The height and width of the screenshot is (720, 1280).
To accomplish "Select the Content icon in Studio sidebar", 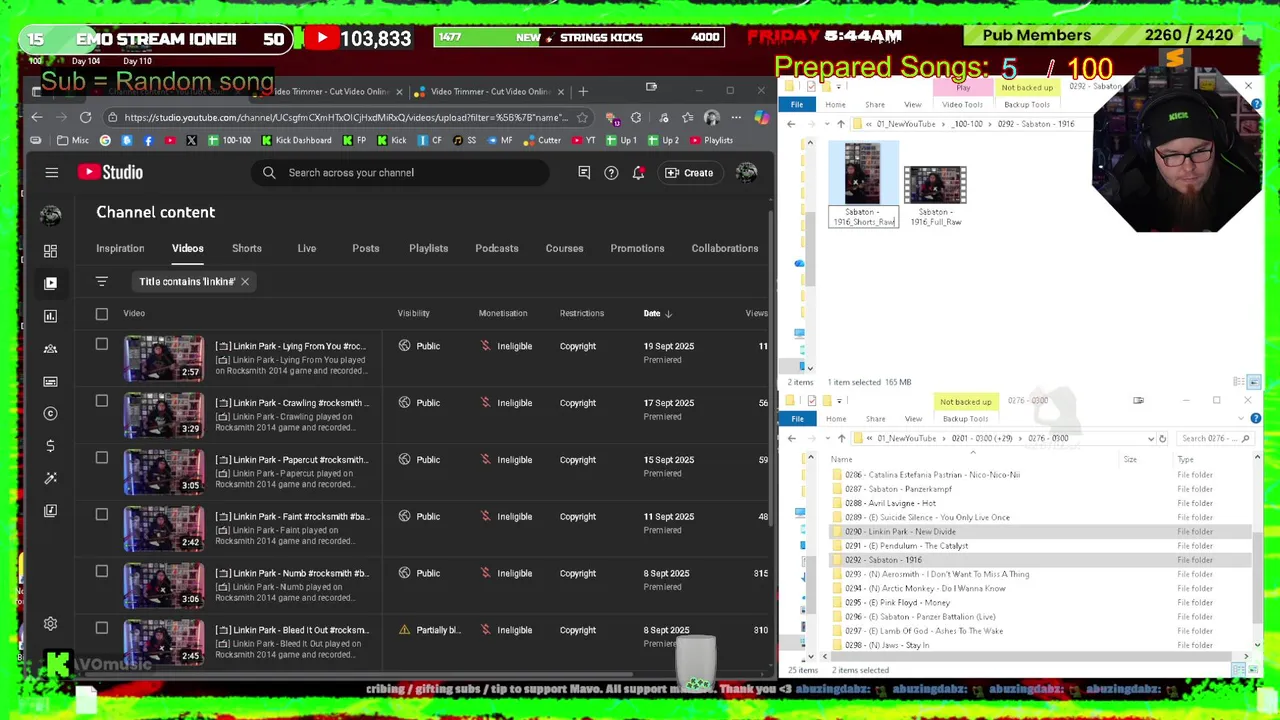I will coord(50,283).
